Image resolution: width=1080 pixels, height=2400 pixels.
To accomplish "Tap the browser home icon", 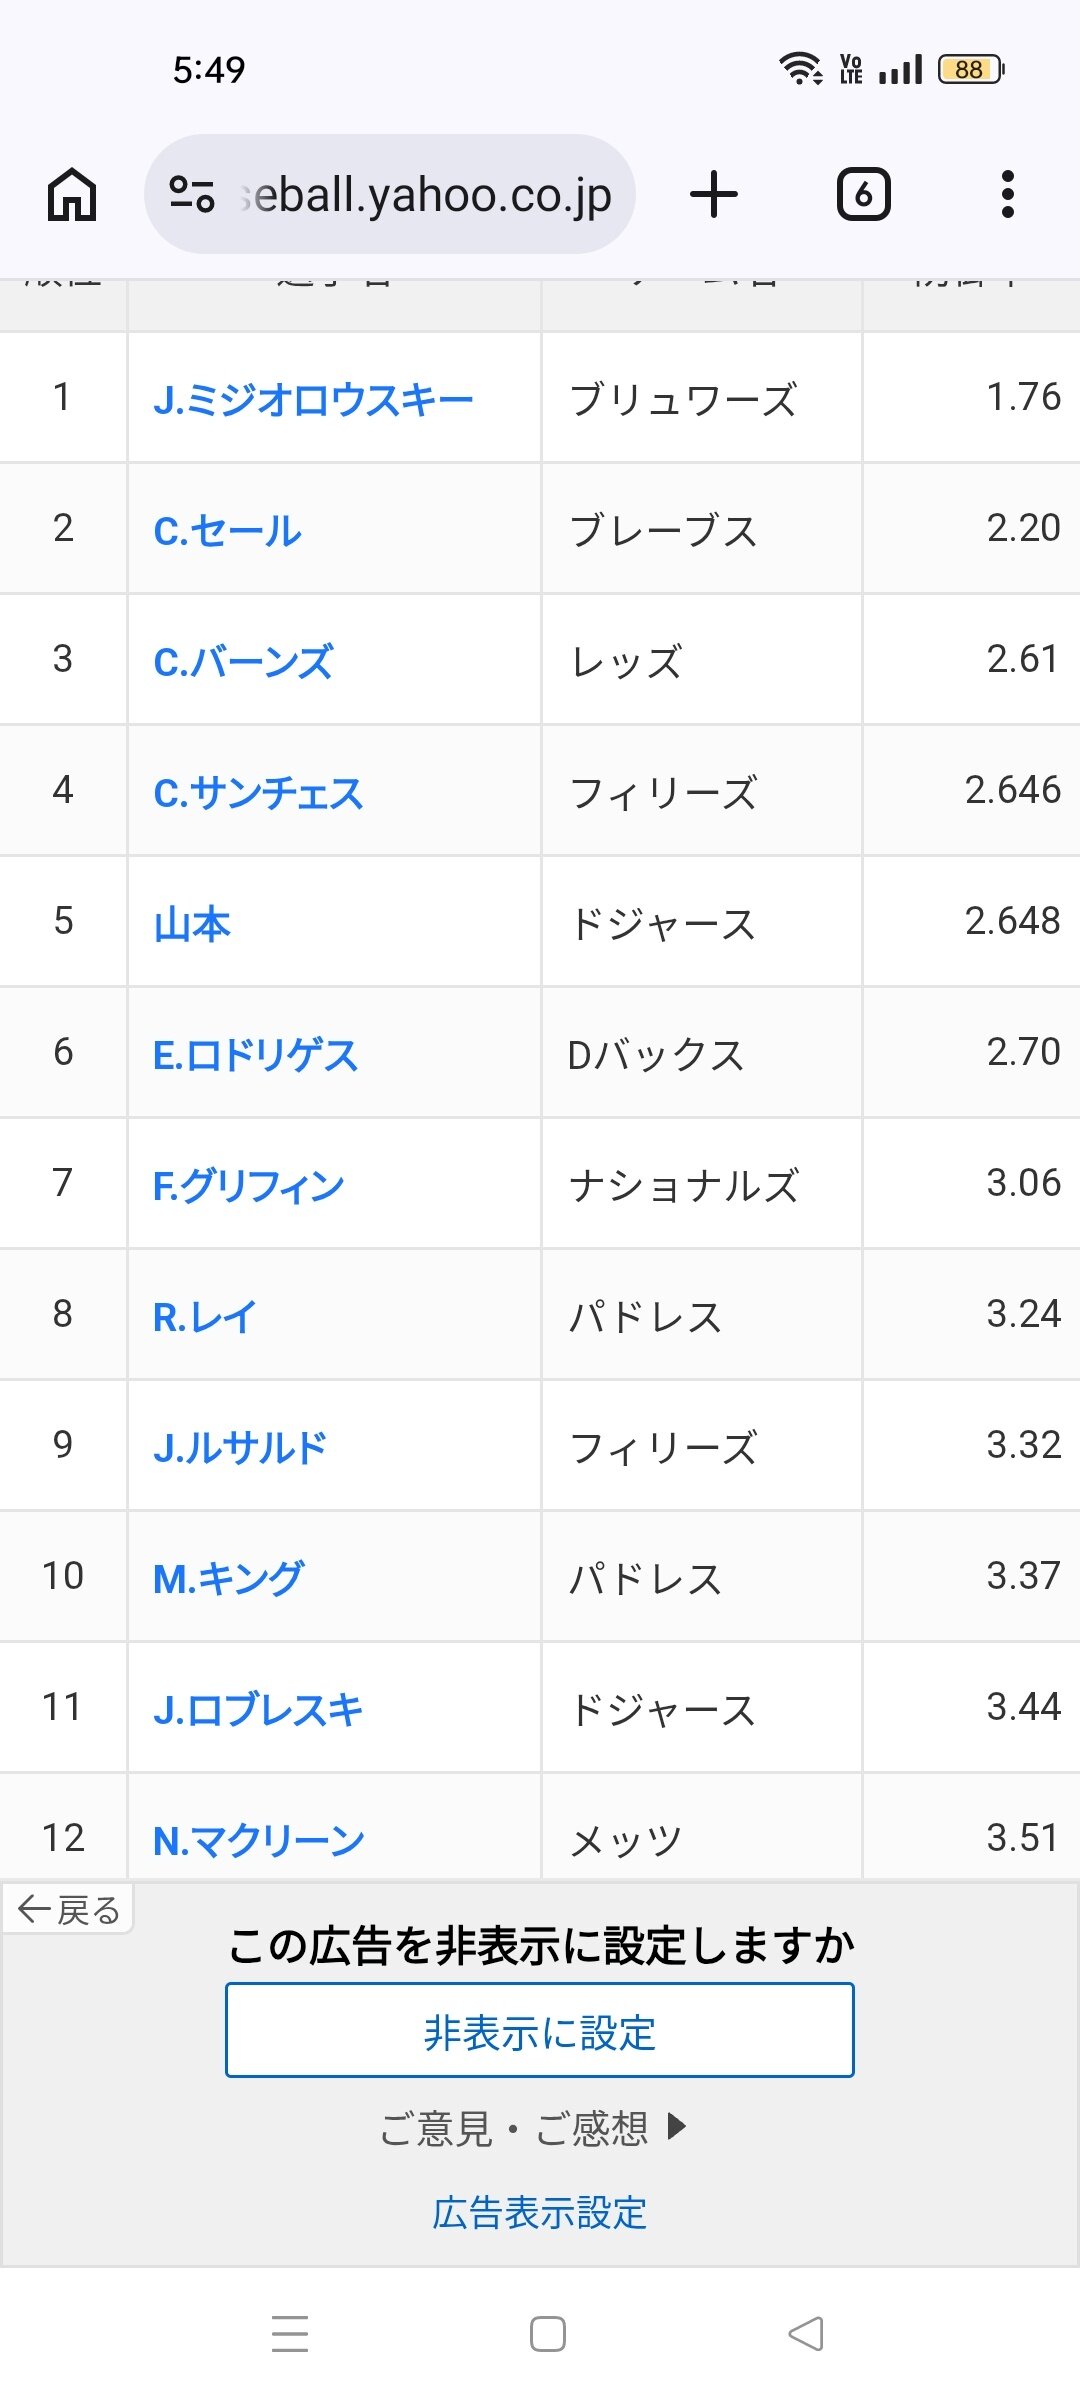I will 72,194.
